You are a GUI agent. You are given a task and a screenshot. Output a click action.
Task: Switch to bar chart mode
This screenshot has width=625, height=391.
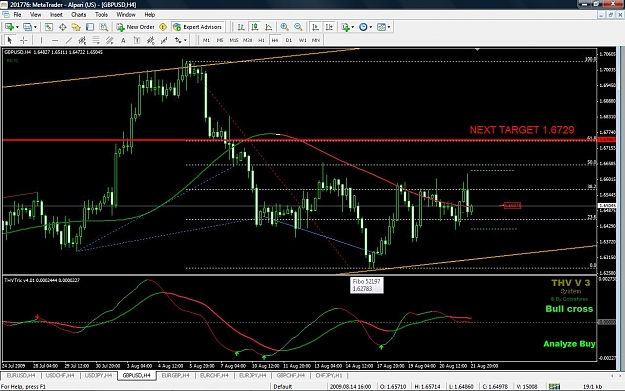click(x=241, y=27)
